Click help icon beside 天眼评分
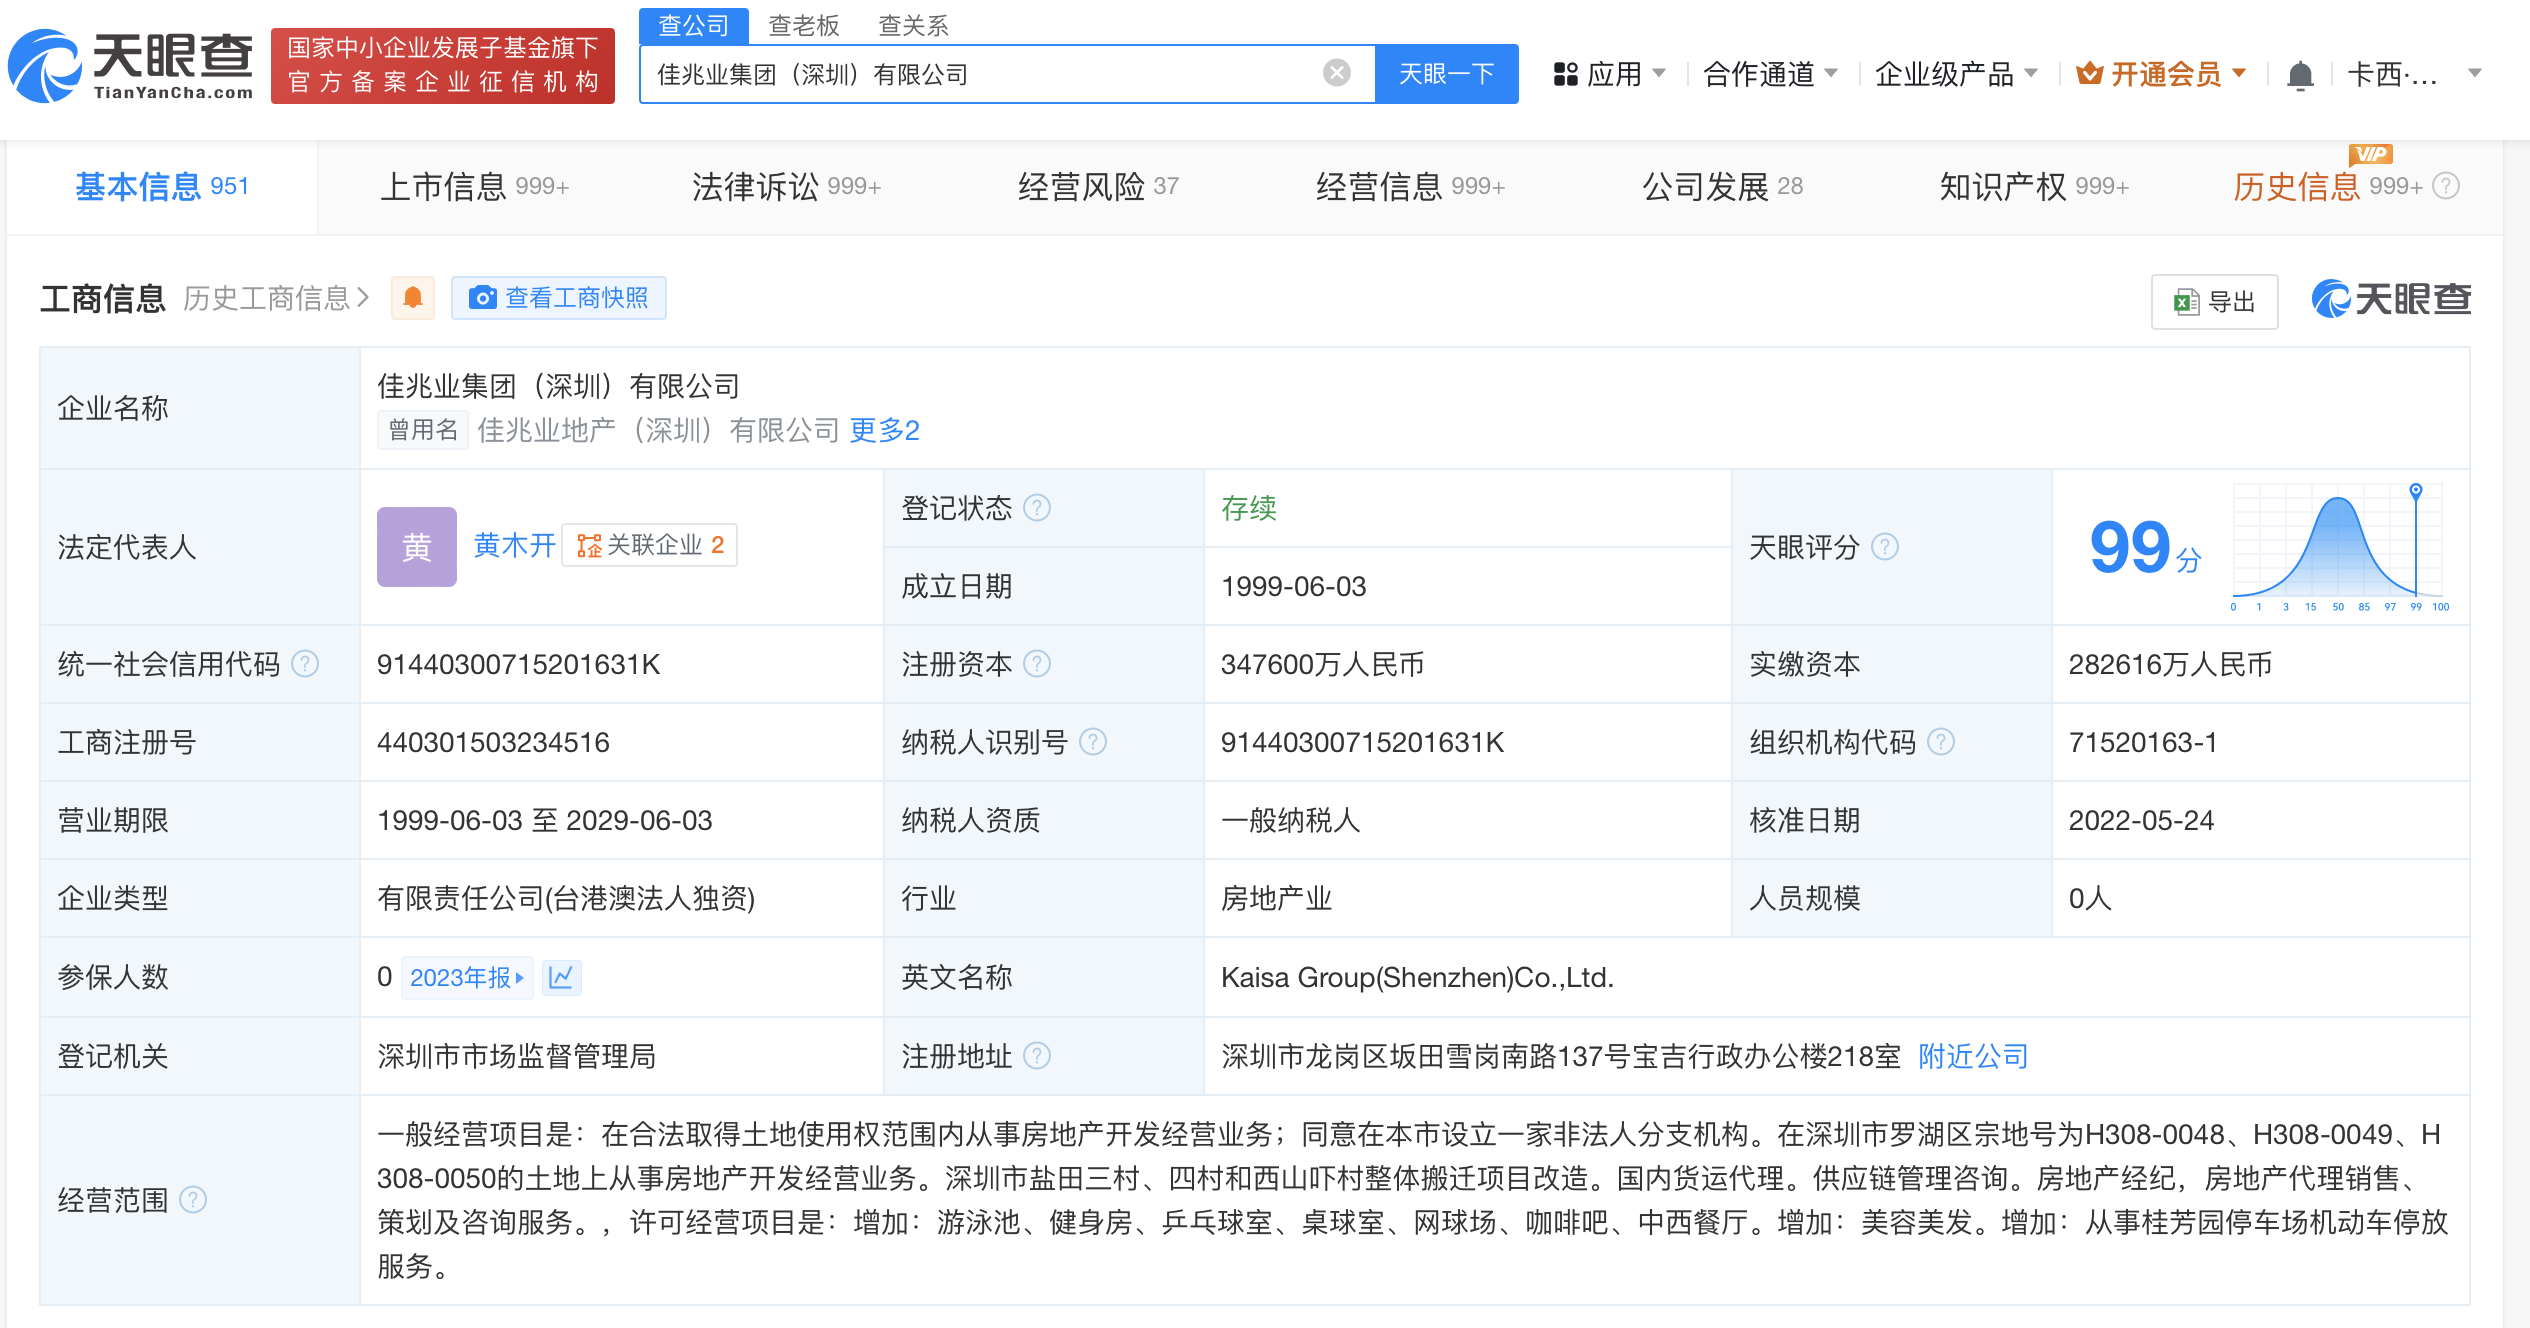This screenshot has height=1328, width=2530. pos(1887,547)
